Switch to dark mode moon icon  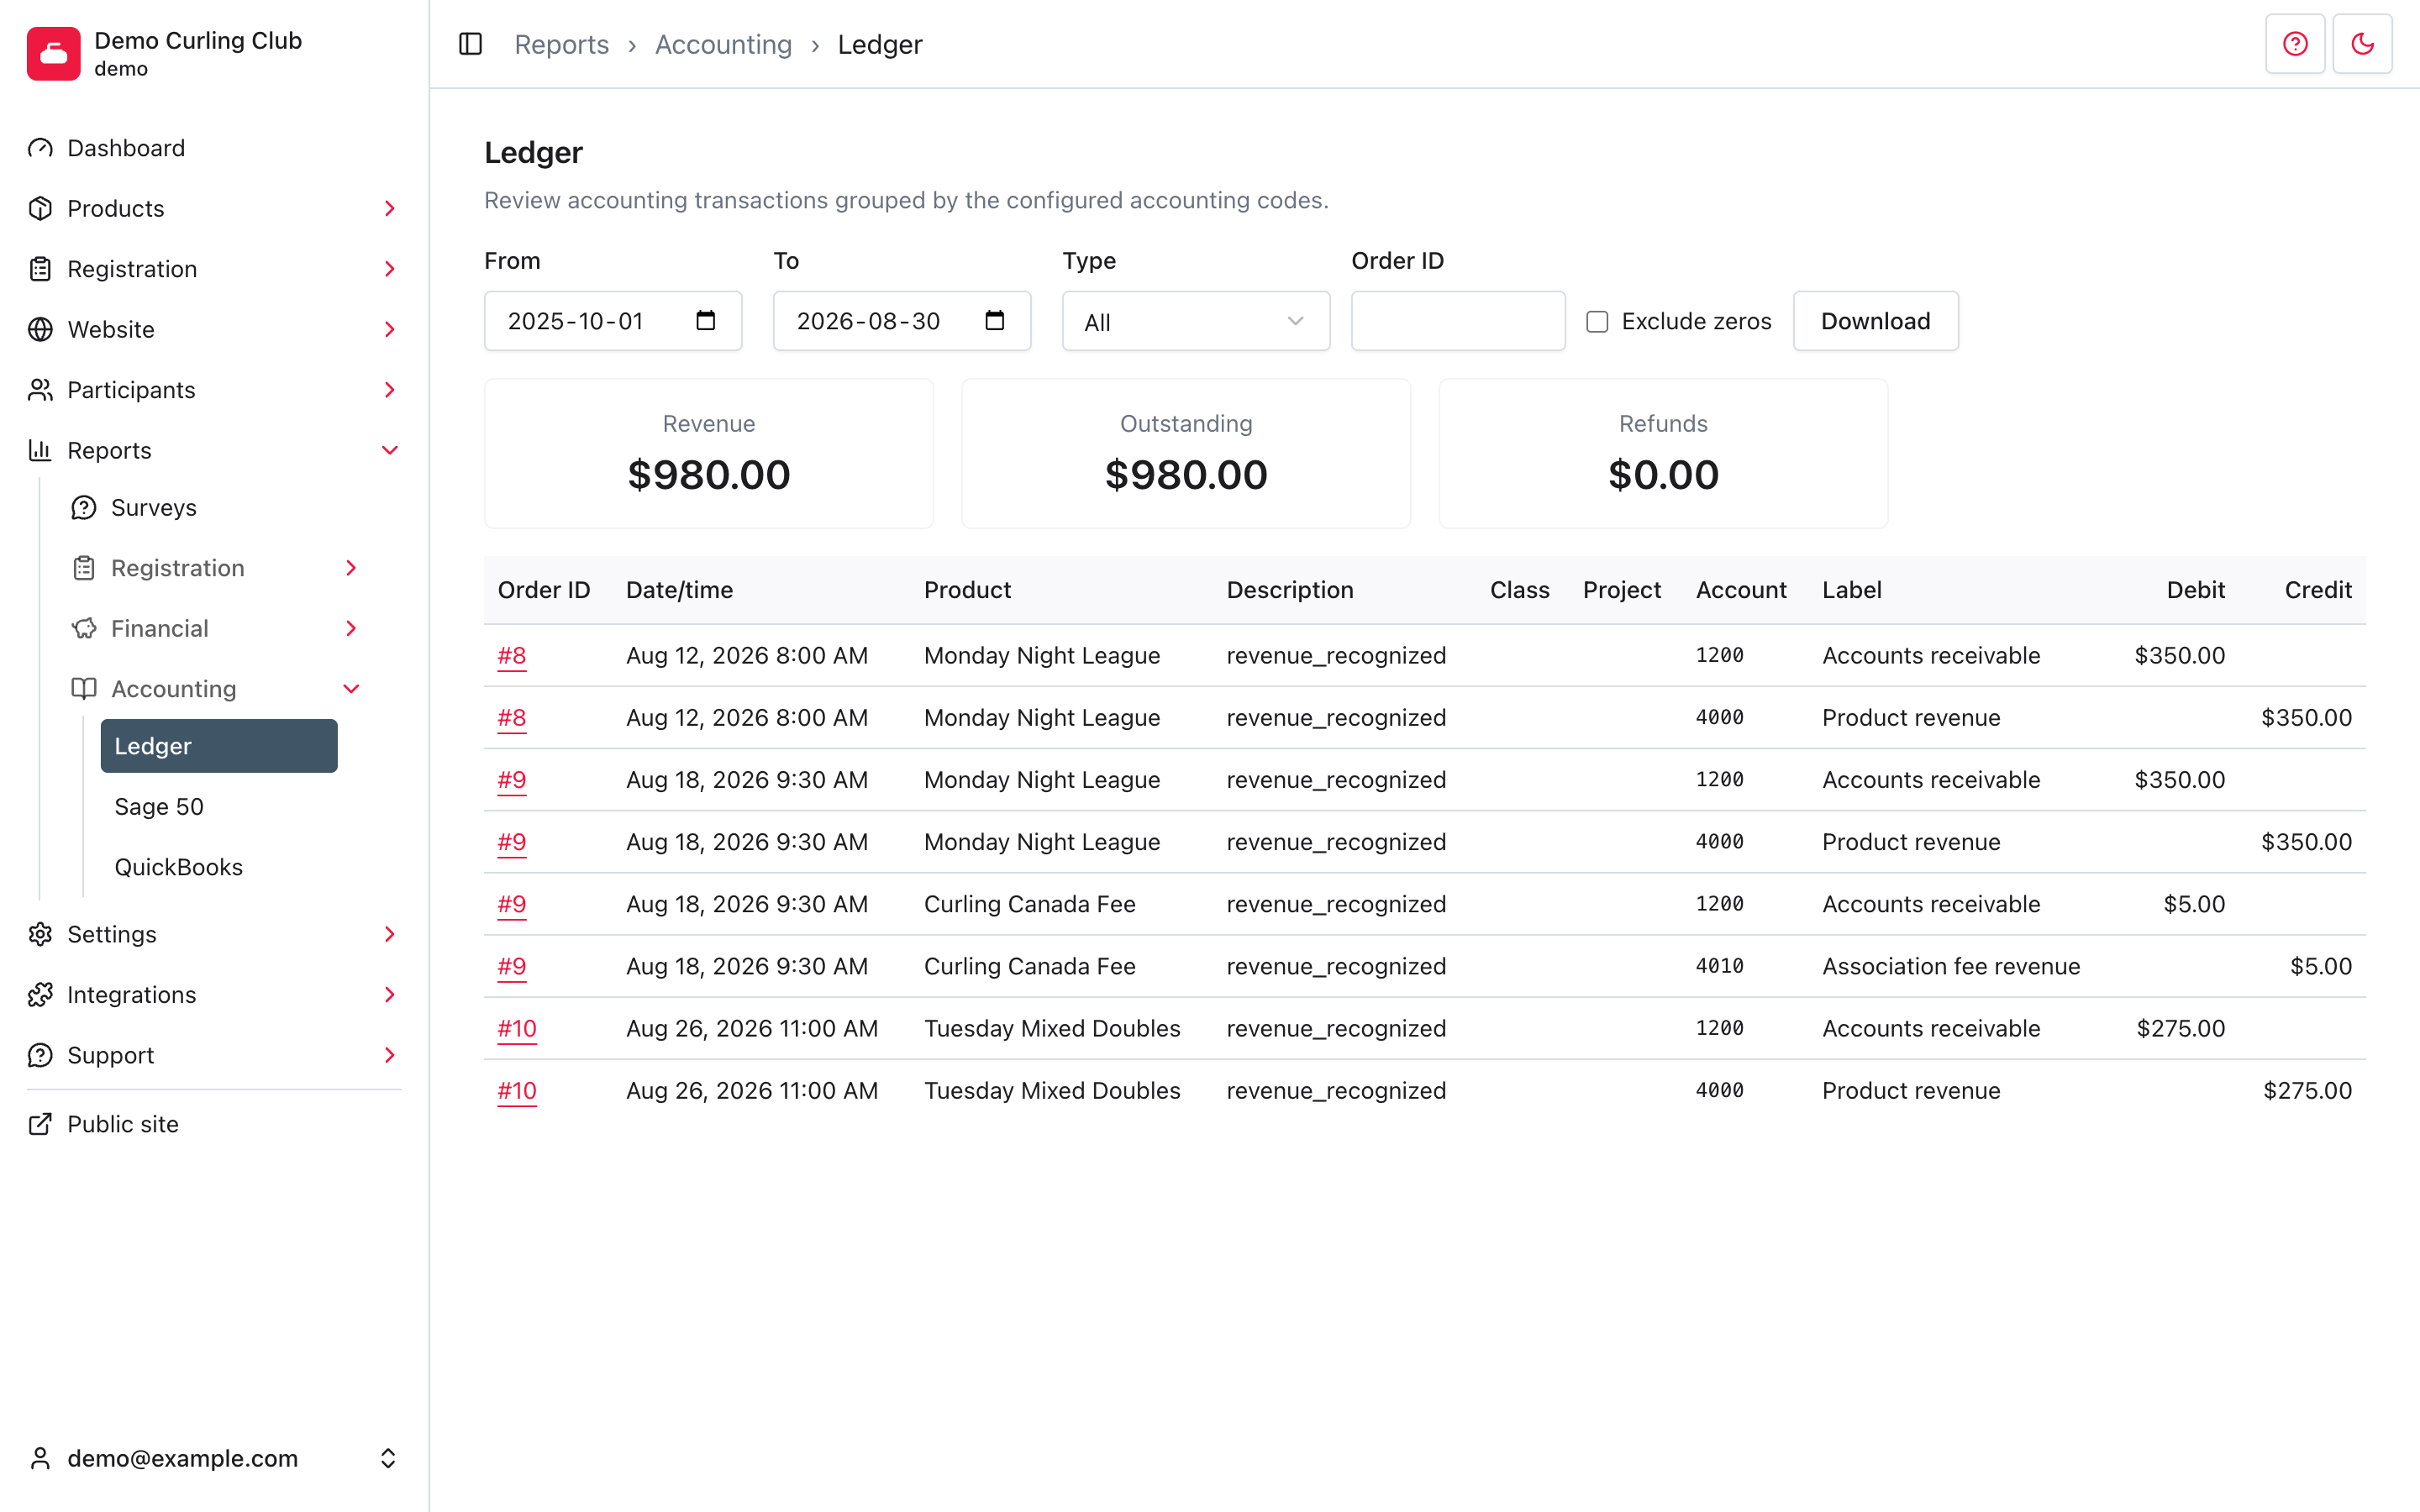pyautogui.click(x=2362, y=44)
